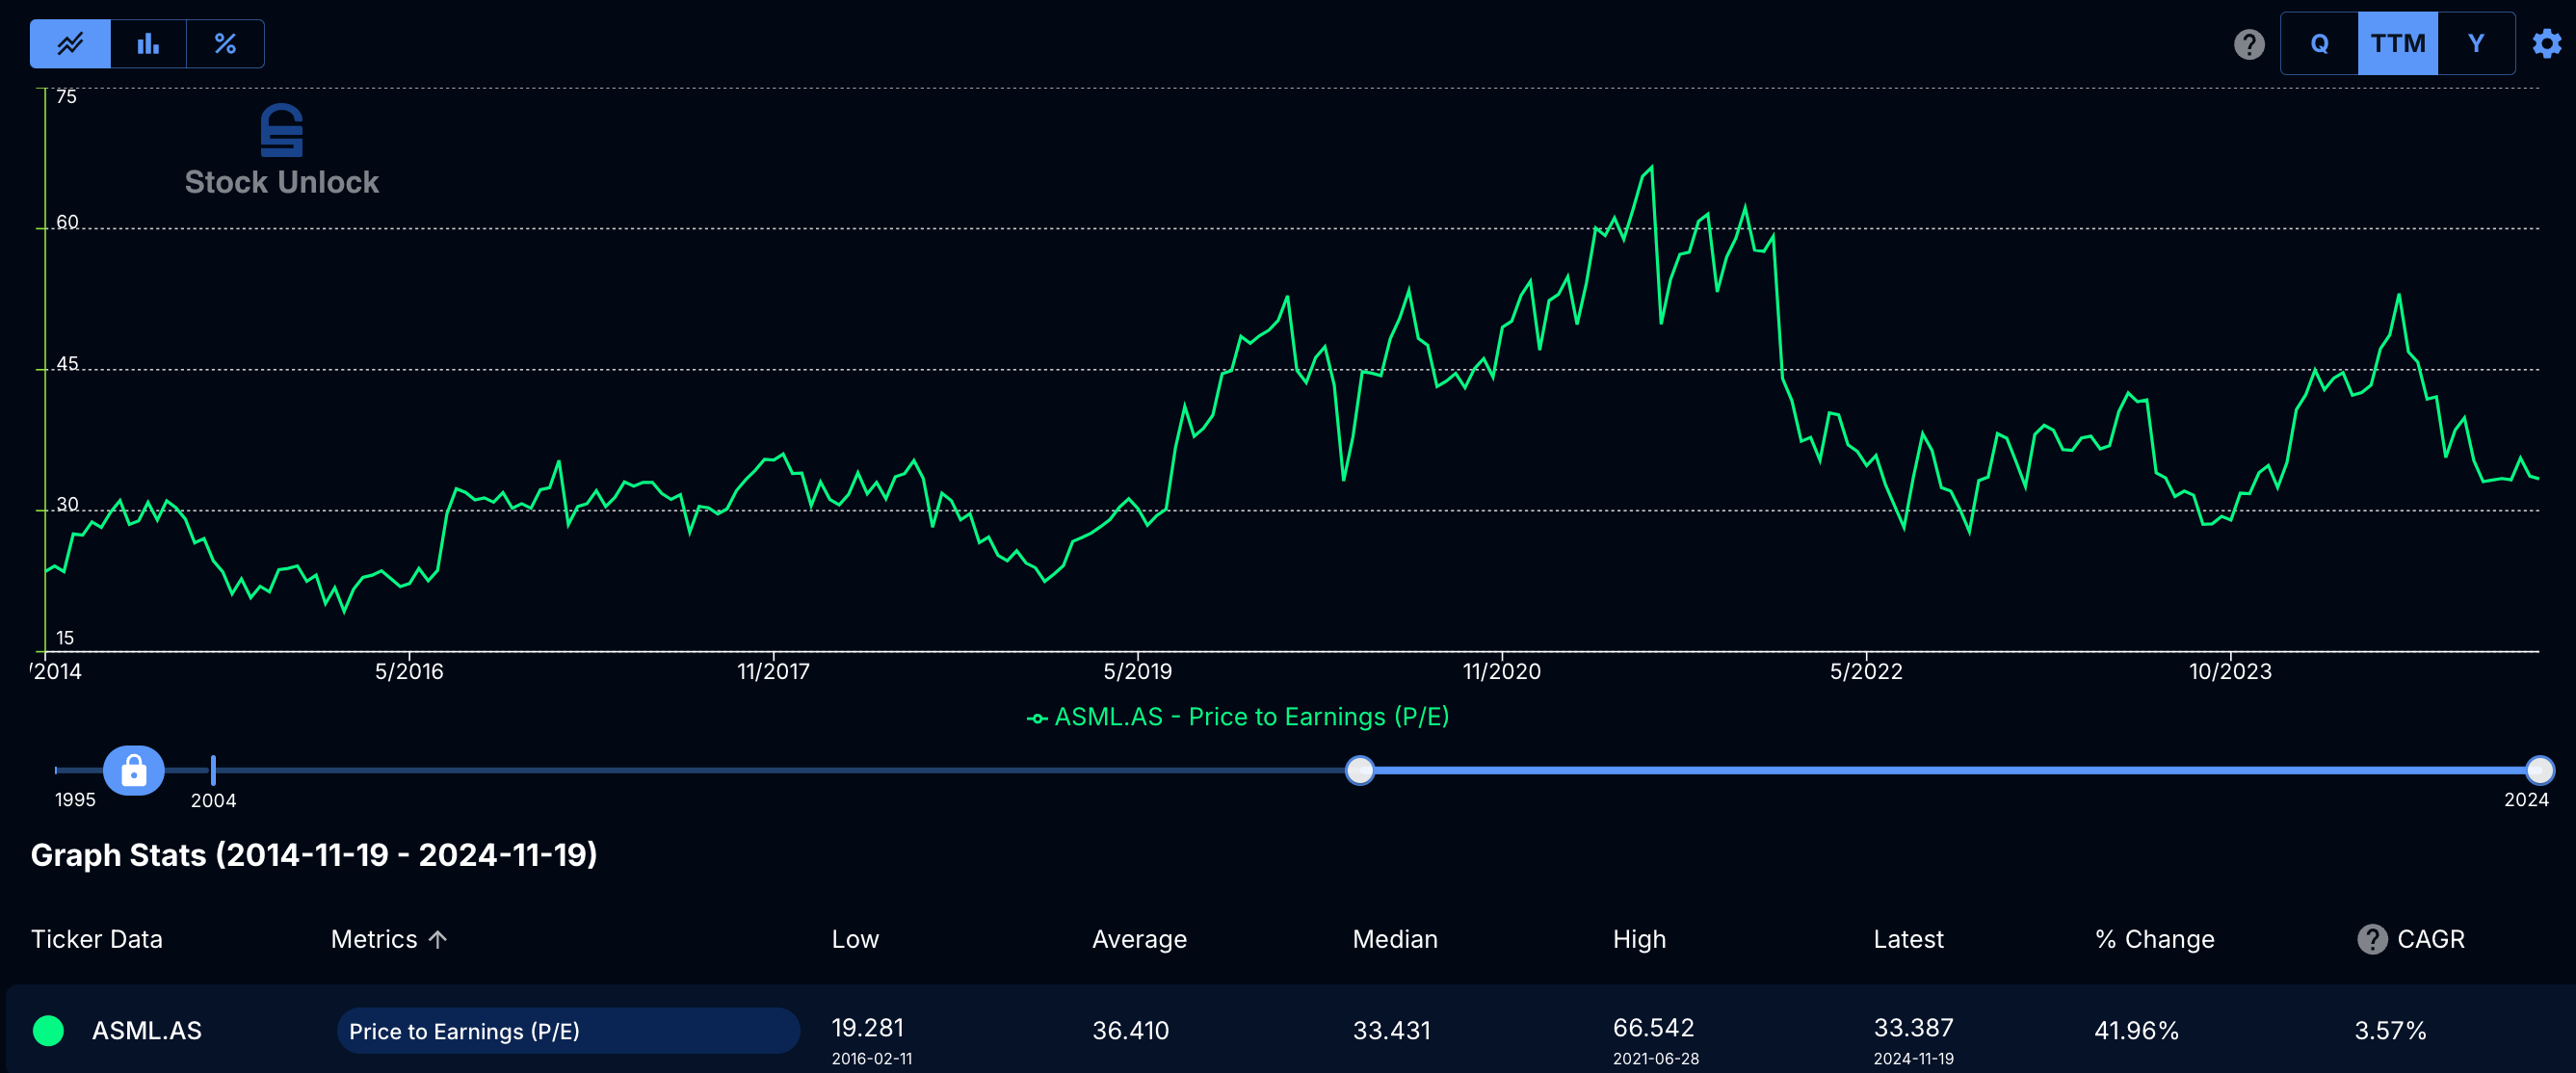Click the lock icon on timeline slider
Image resolution: width=2576 pixels, height=1073 pixels.
tap(134, 771)
